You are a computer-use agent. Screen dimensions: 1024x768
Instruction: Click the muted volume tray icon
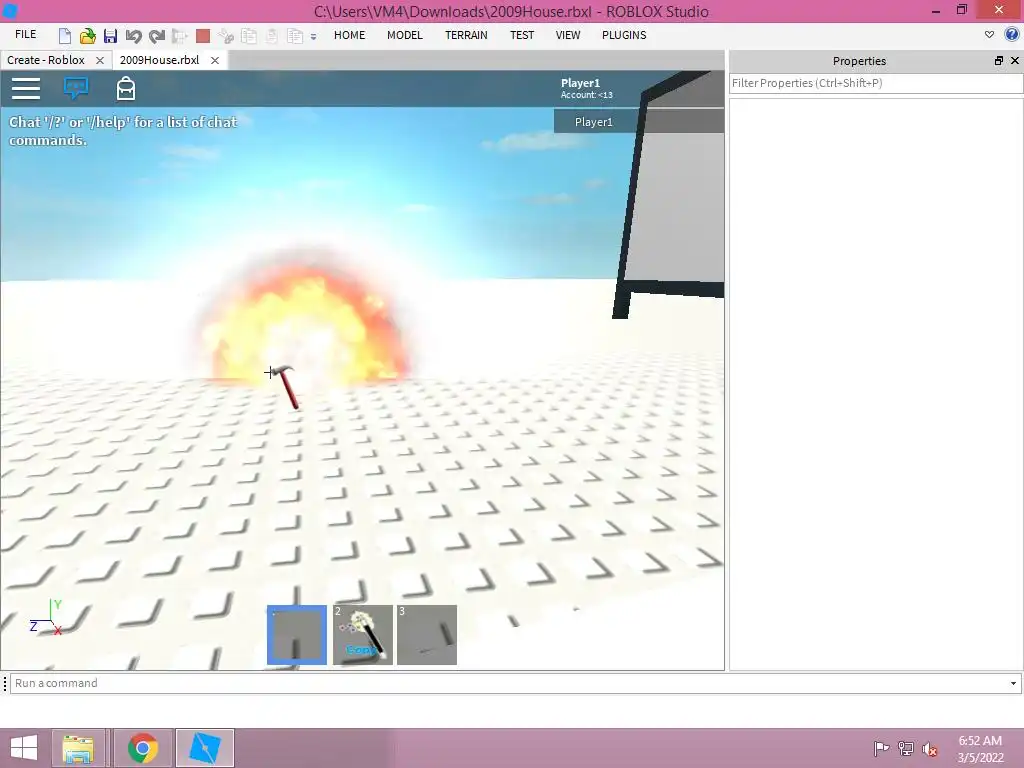tap(930, 749)
